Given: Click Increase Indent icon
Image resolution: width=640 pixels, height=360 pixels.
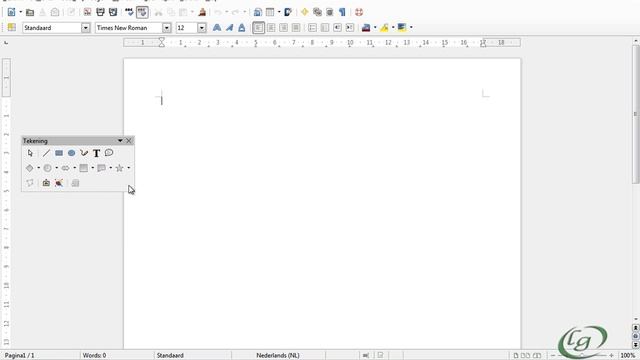Looking at the screenshot, I should coord(350,28).
